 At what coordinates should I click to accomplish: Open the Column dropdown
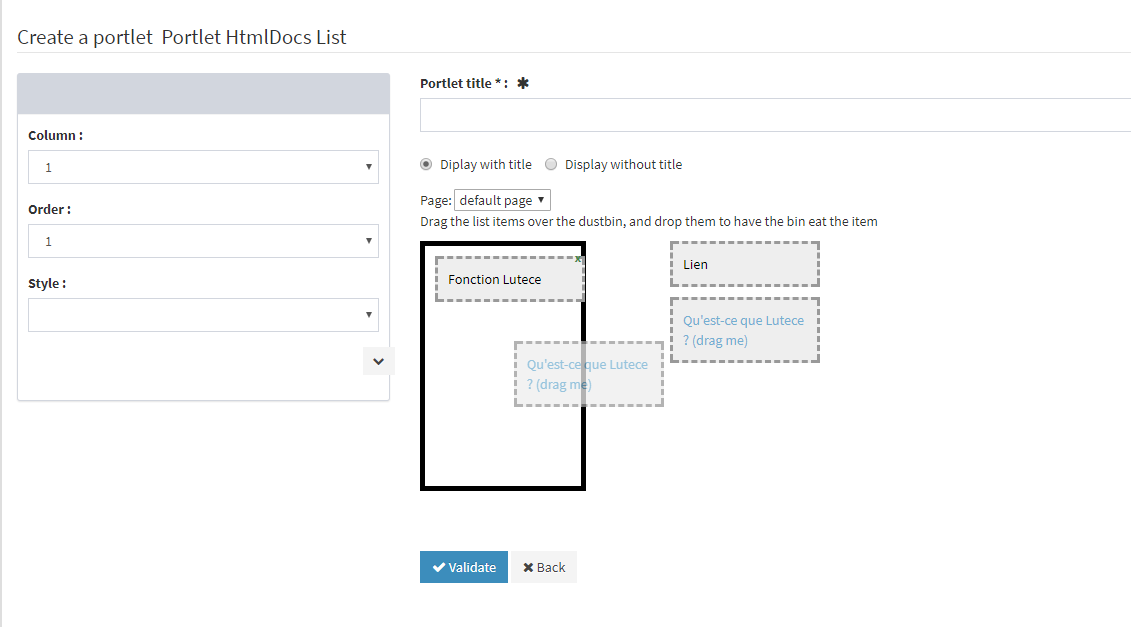(203, 167)
